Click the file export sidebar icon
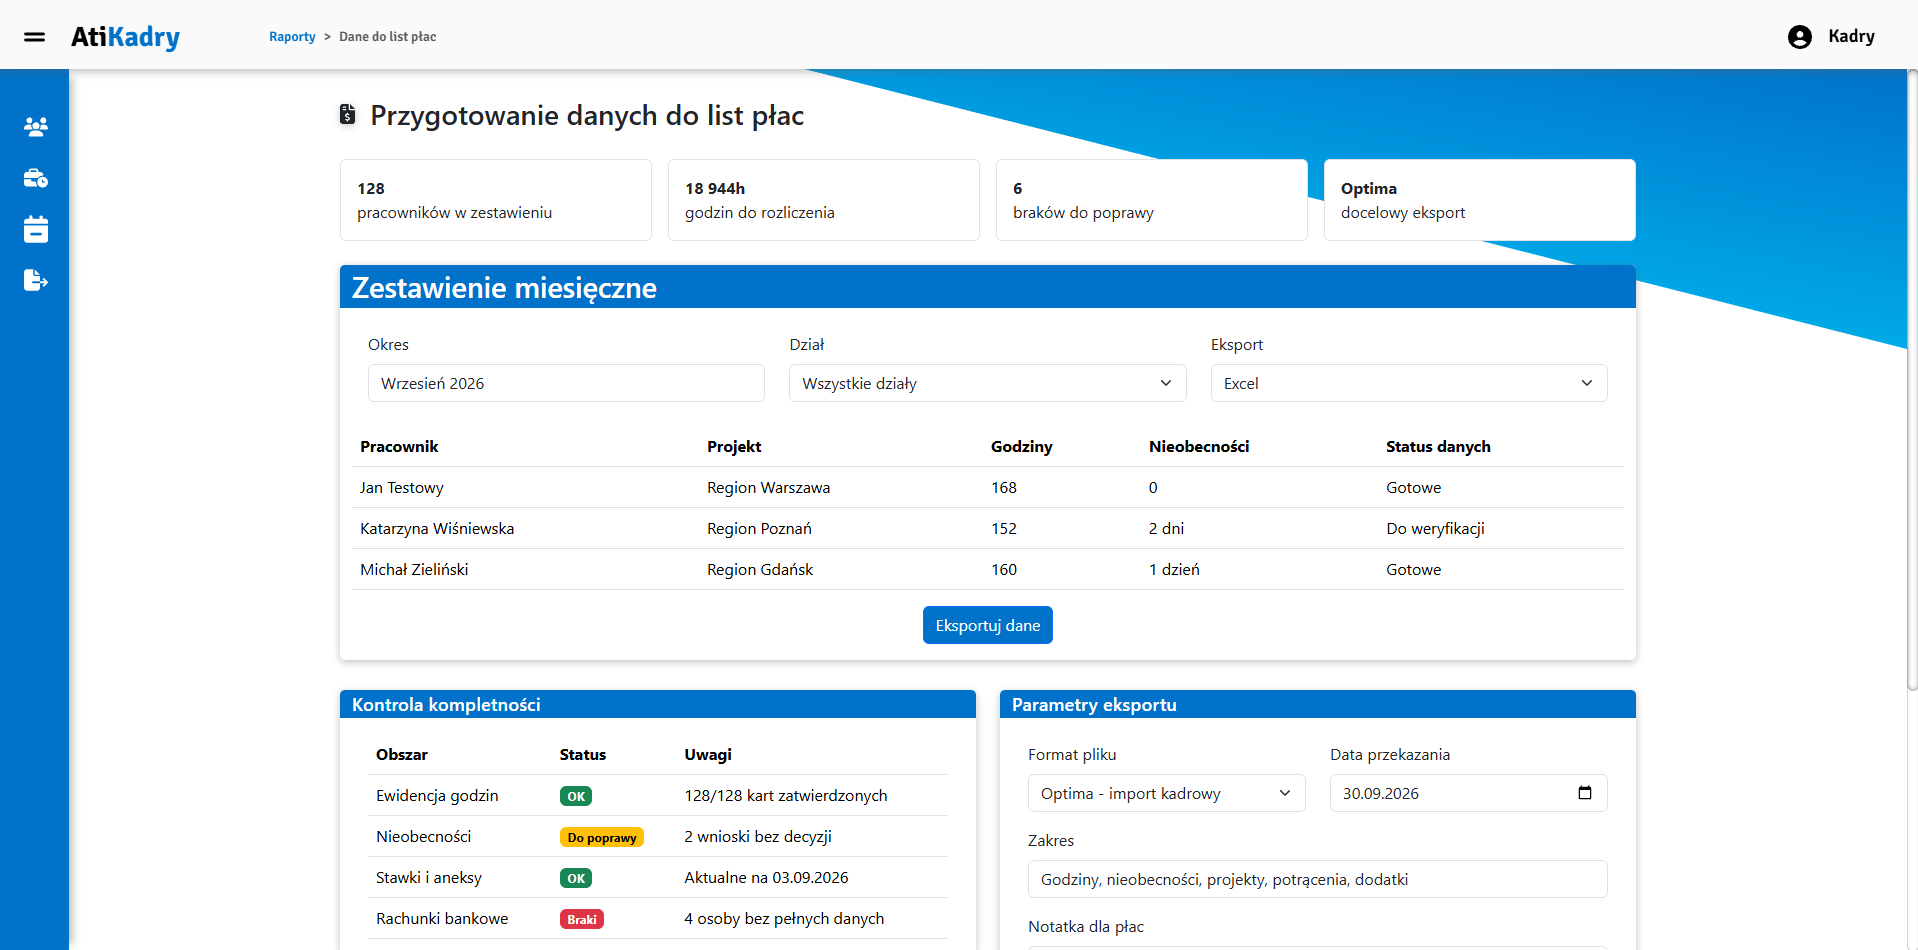Screen dimensions: 1918x950 (36, 280)
